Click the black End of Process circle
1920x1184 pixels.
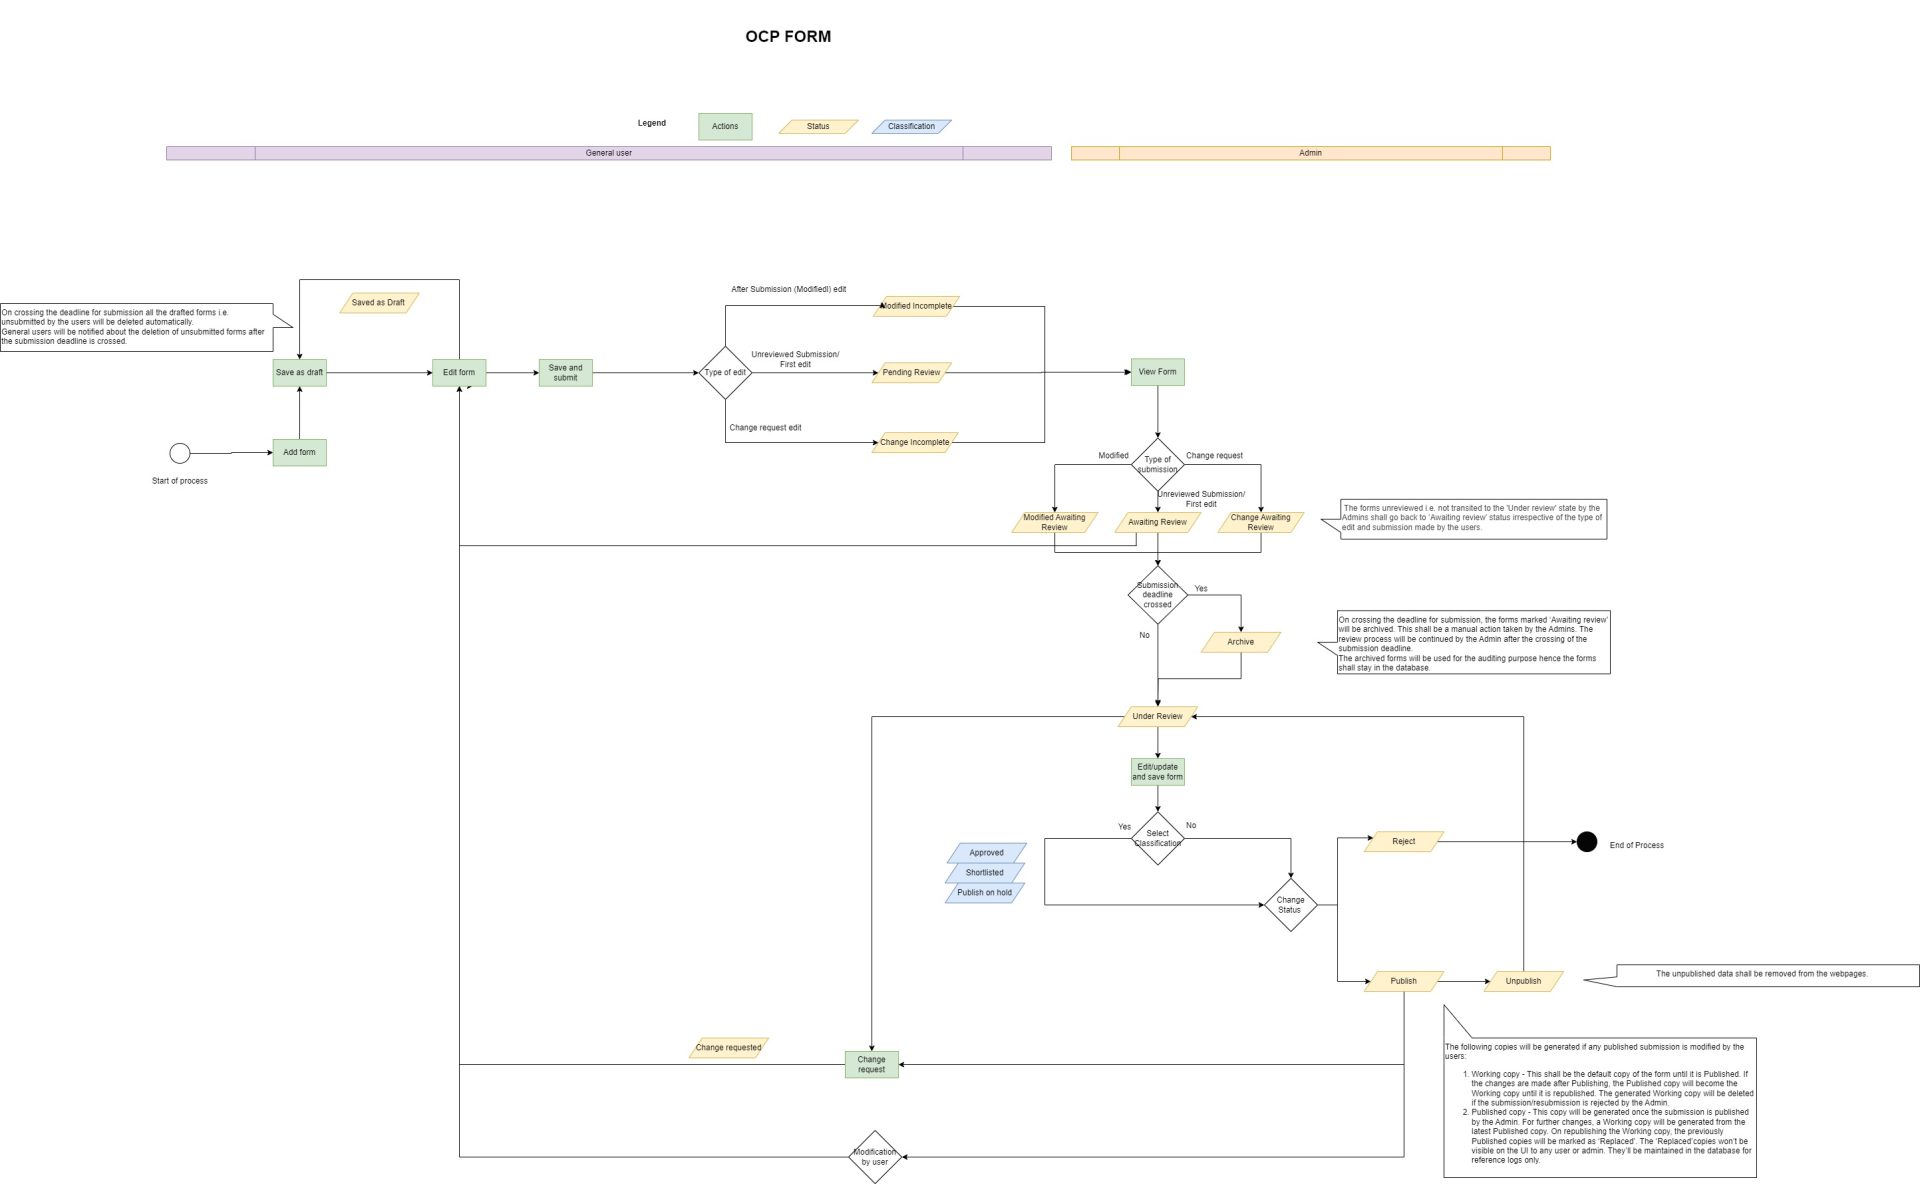[x=1587, y=842]
